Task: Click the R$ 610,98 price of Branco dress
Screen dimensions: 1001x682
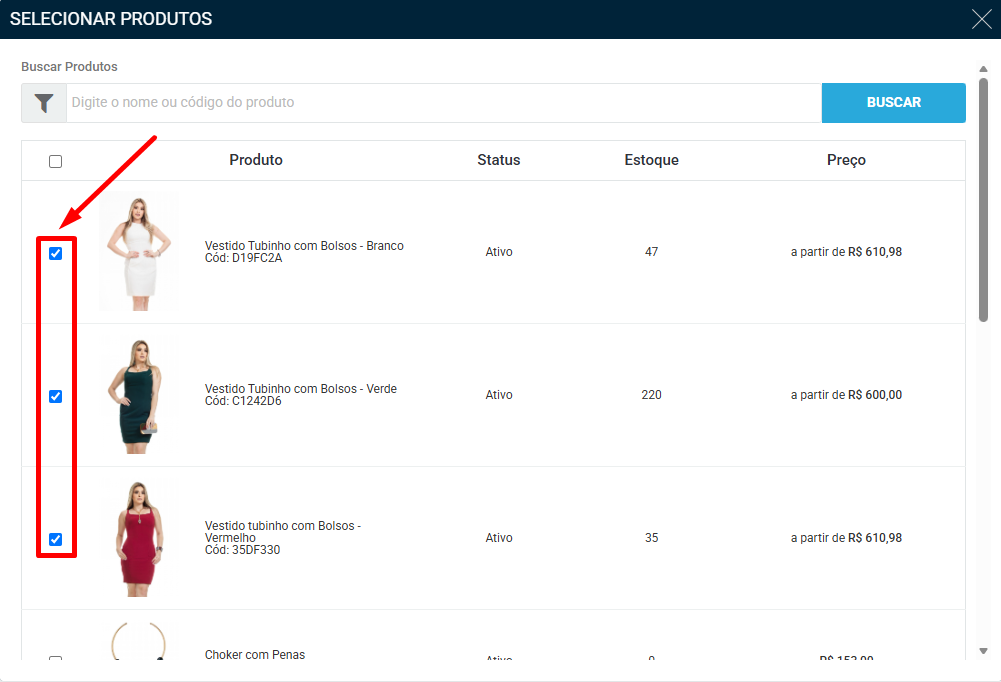Action: [x=875, y=252]
